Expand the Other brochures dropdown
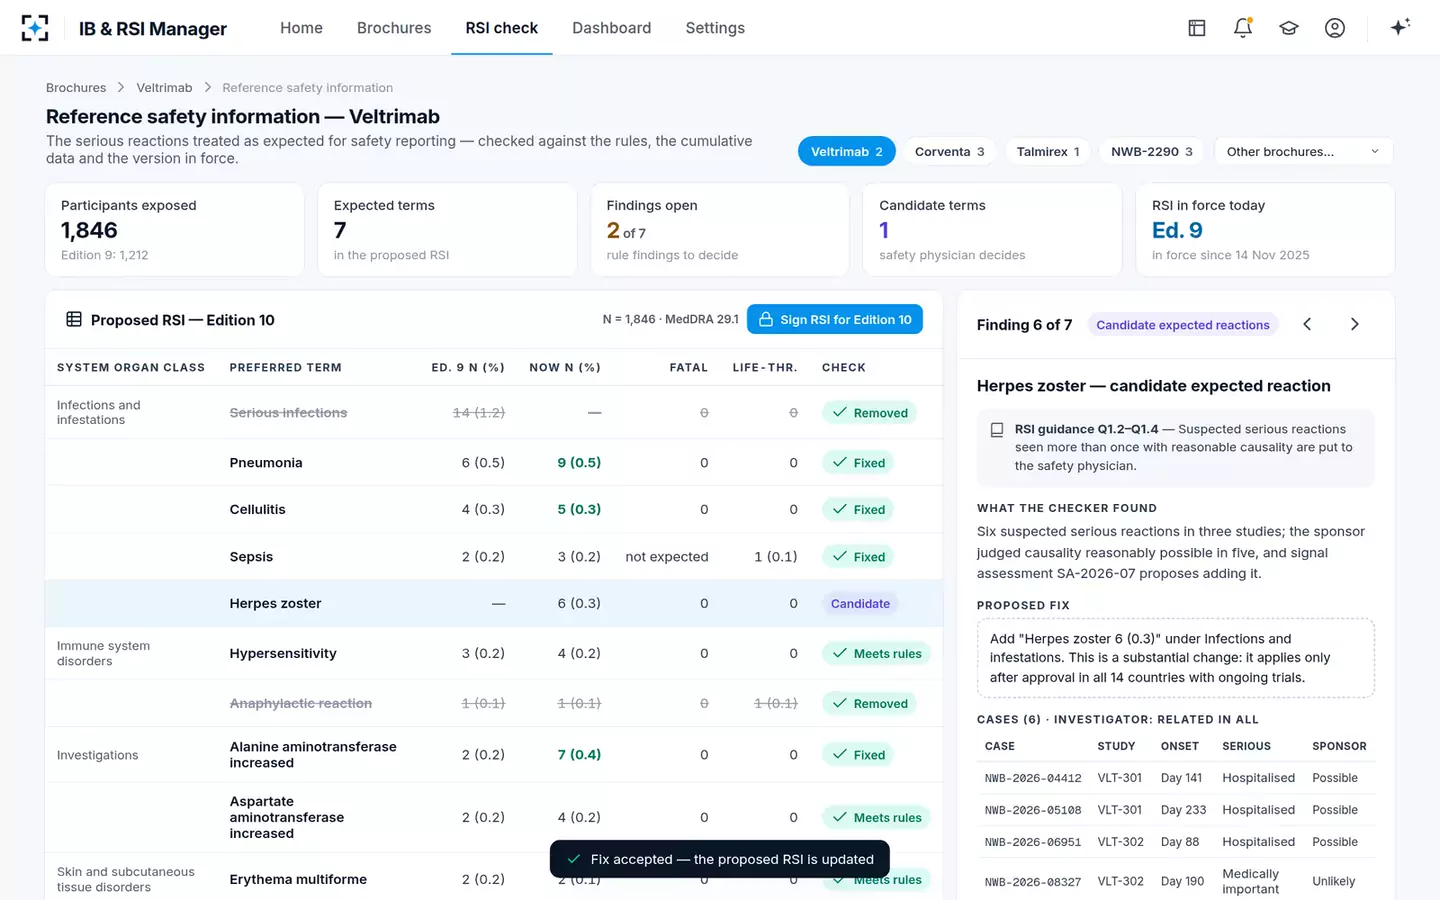1440x900 pixels. tap(1304, 152)
